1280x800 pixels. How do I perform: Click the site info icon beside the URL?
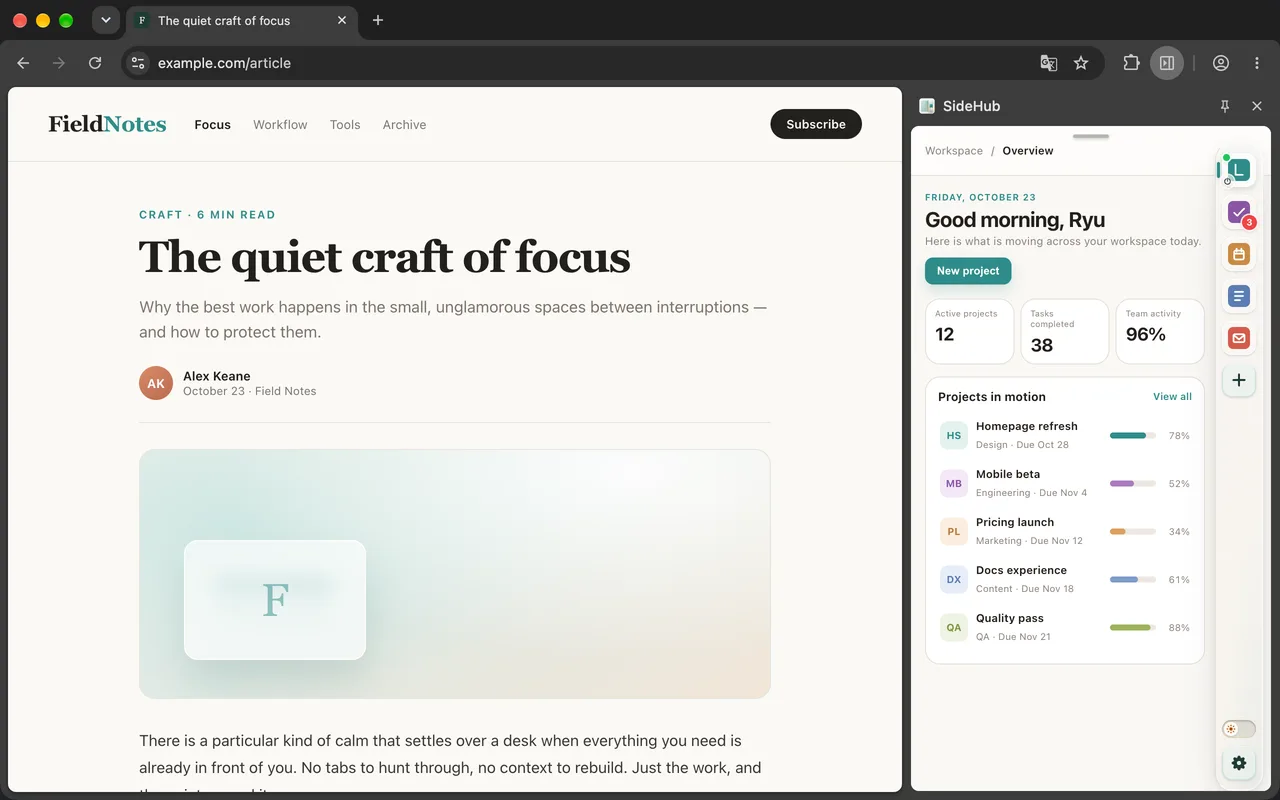[138, 63]
